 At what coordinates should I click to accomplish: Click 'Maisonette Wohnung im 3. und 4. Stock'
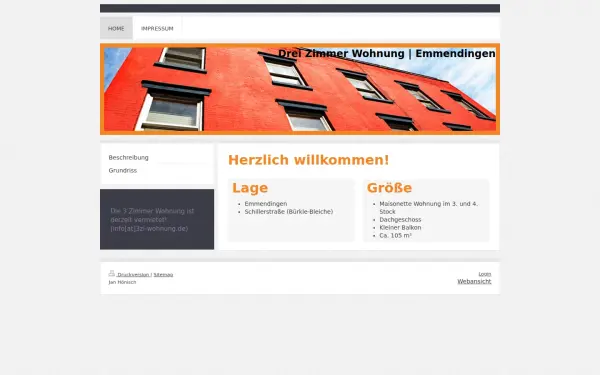pyautogui.click(x=429, y=208)
